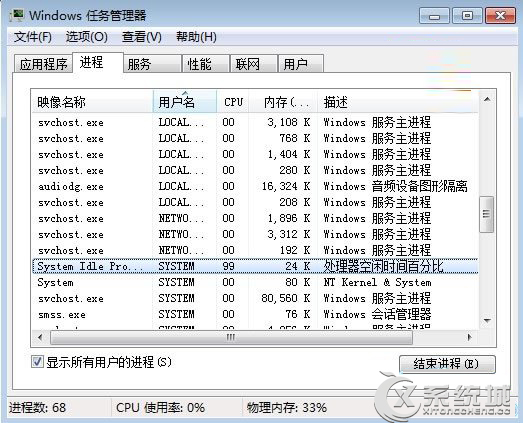
Task: Switch to the 服务 tab
Action: click(x=152, y=64)
